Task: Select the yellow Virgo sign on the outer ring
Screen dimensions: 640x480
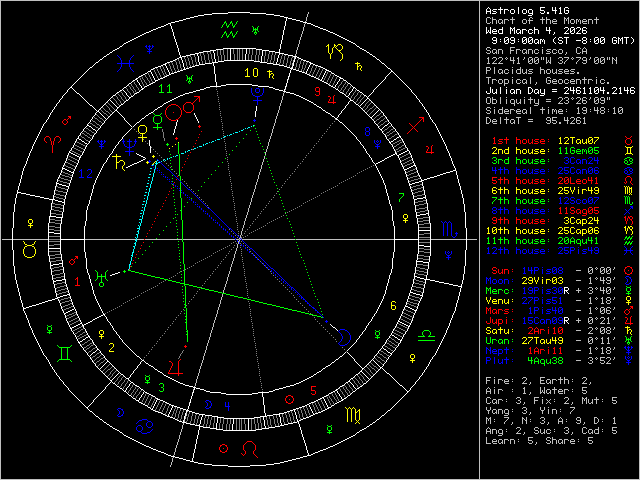Action: point(353,415)
